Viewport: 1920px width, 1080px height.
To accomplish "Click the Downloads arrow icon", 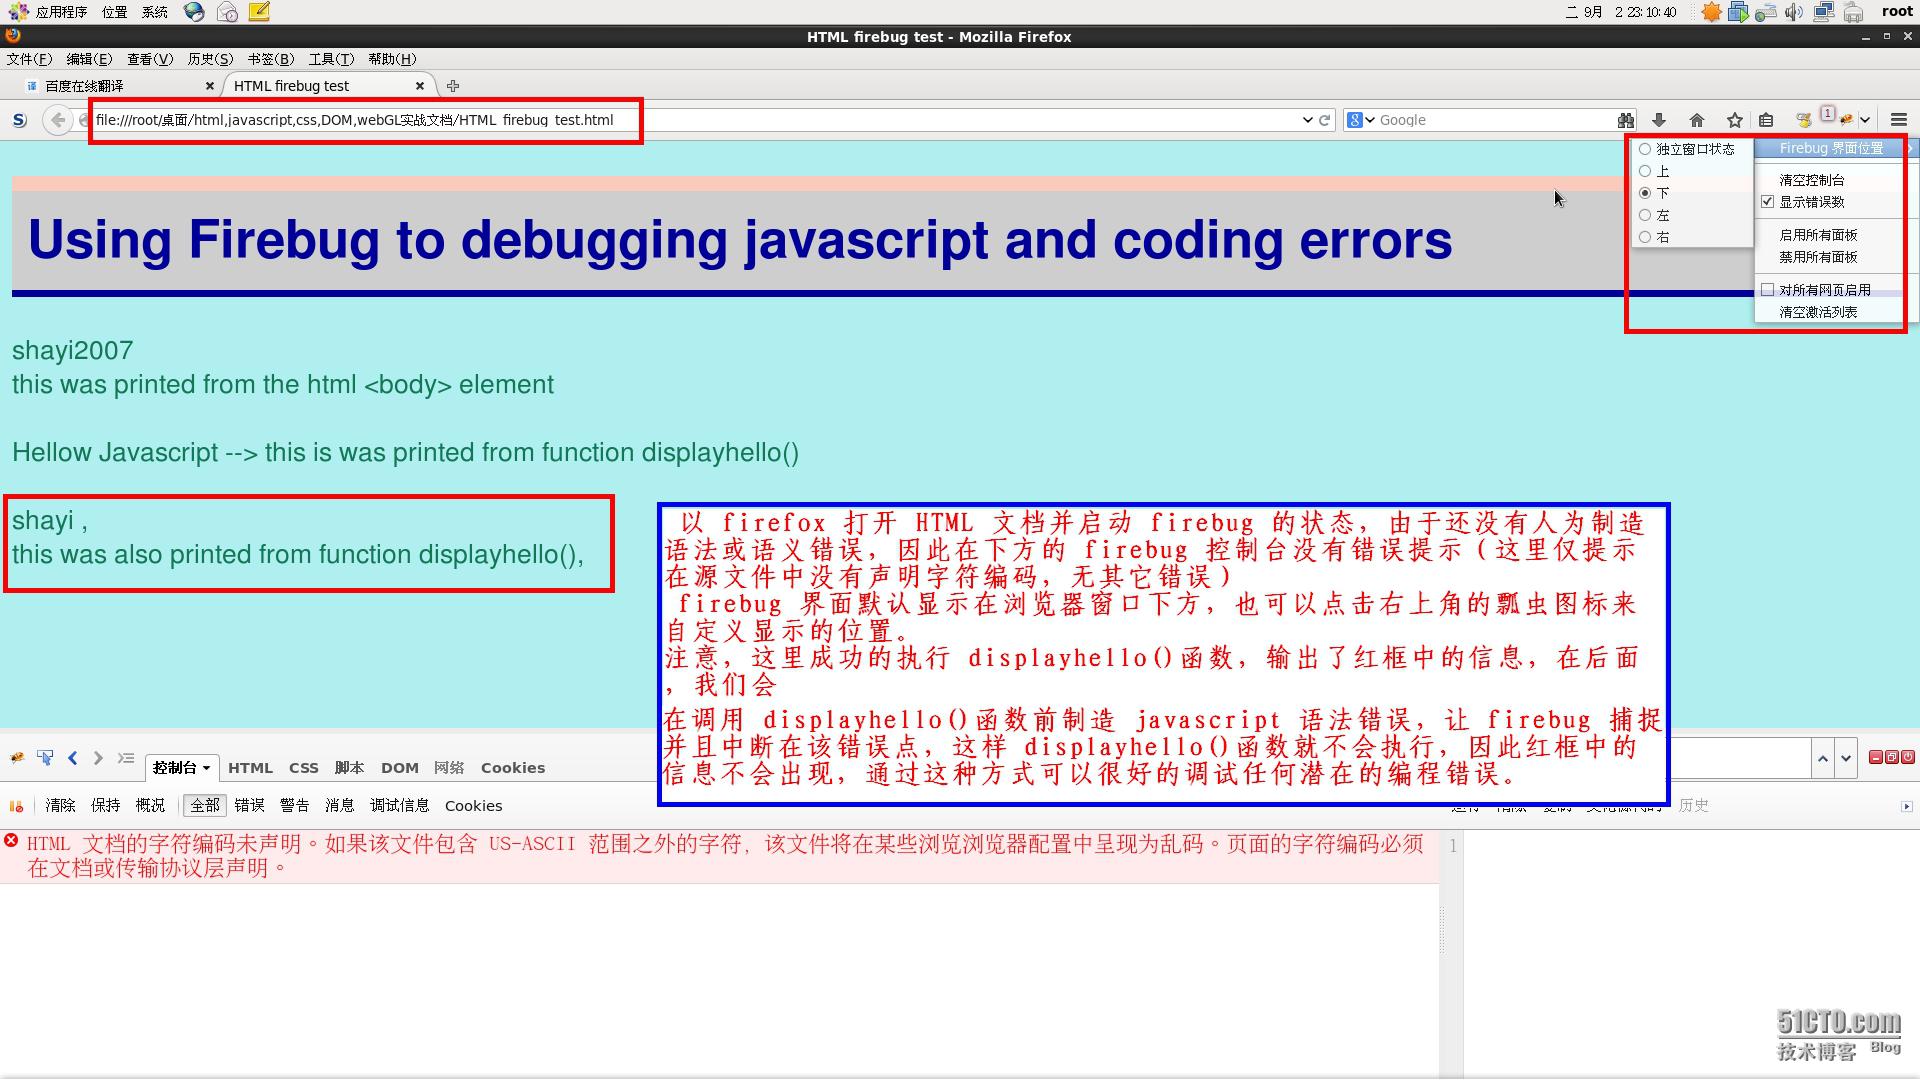I will pyautogui.click(x=1659, y=120).
